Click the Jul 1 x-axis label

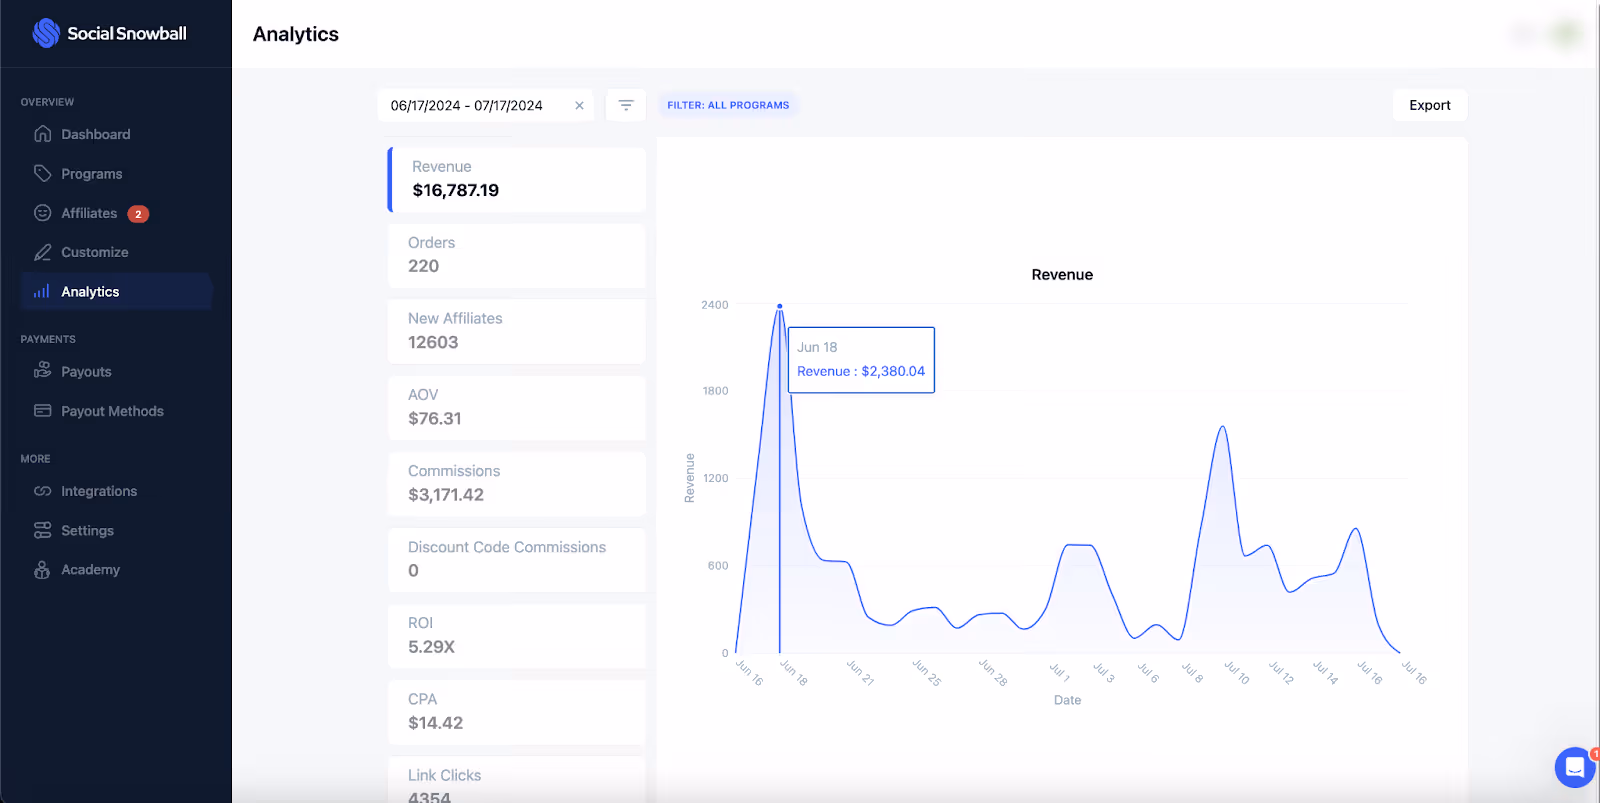[1060, 671]
